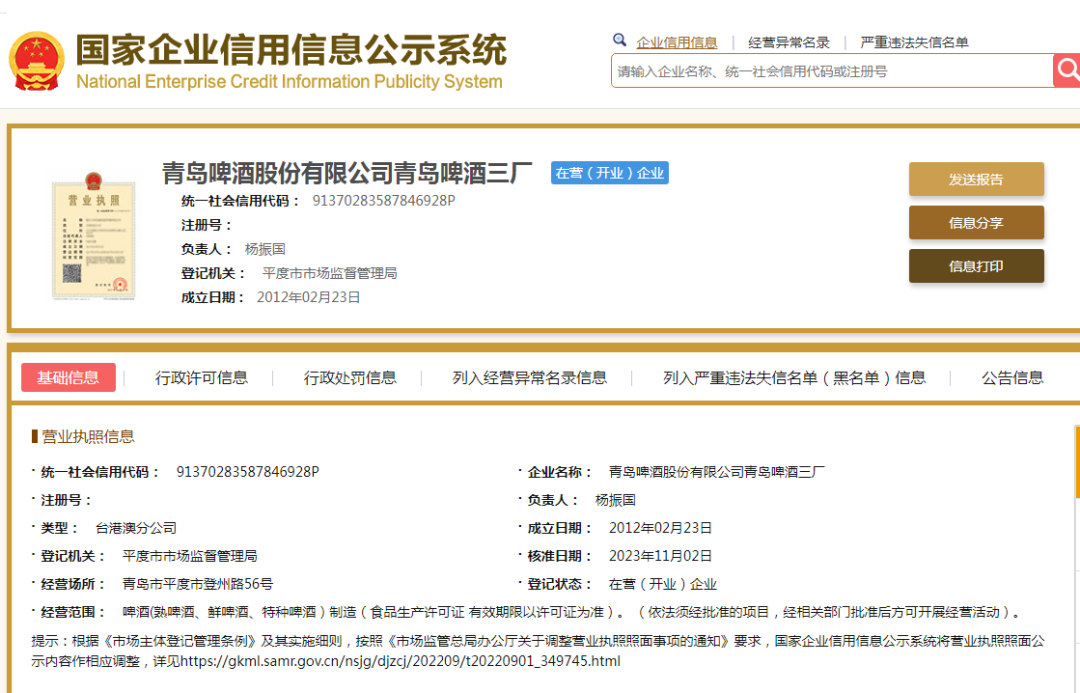Open the 列入经营异常名录信息 tab

[x=529, y=377]
